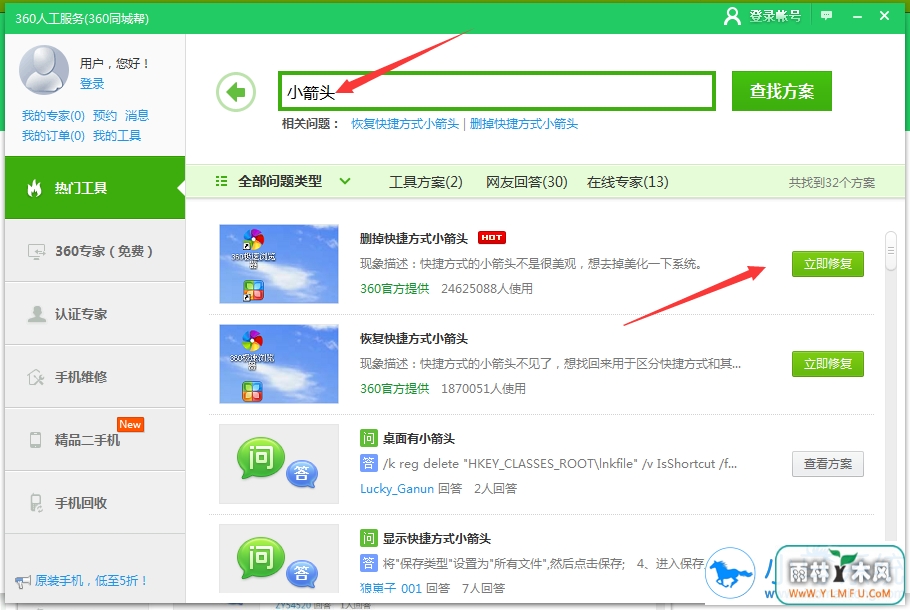Switch to 在线专家(13) tab

[x=627, y=182]
